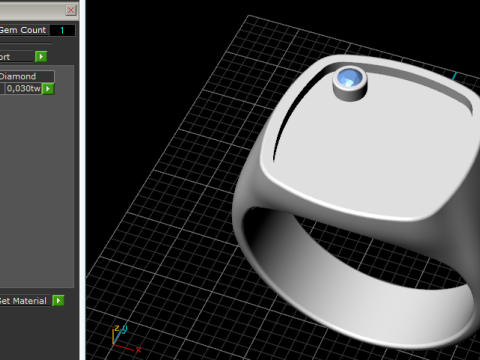The height and width of the screenshot is (360, 480).
Task: Click green arrow beside 0,030tw weight
Action: (x=48, y=89)
